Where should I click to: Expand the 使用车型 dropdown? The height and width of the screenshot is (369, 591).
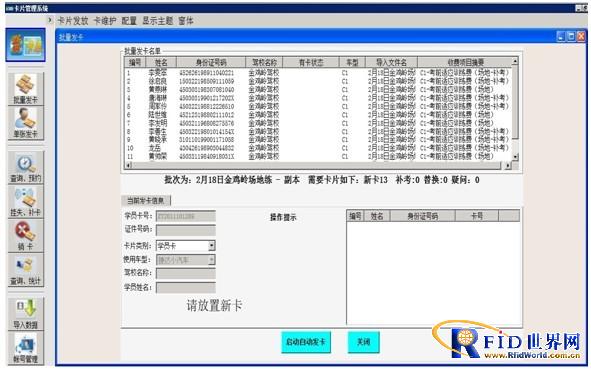pyautogui.click(x=211, y=260)
